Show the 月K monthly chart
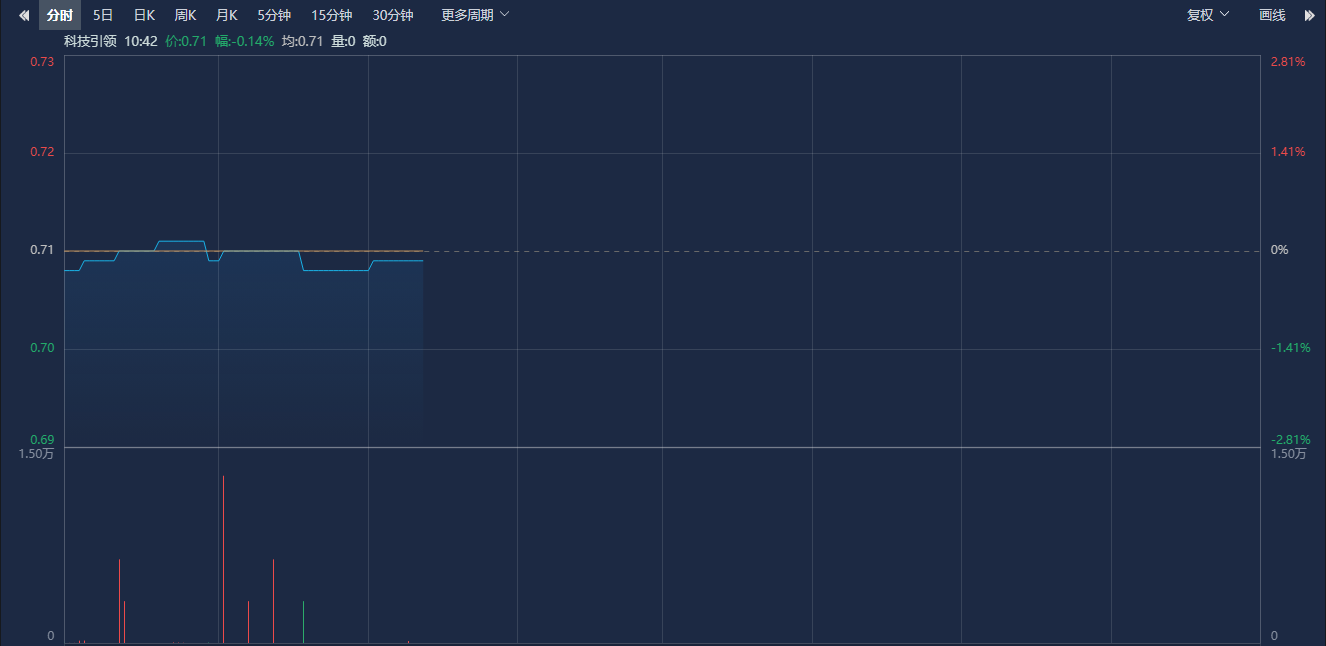Viewport: 1326px width, 646px height. click(x=227, y=15)
